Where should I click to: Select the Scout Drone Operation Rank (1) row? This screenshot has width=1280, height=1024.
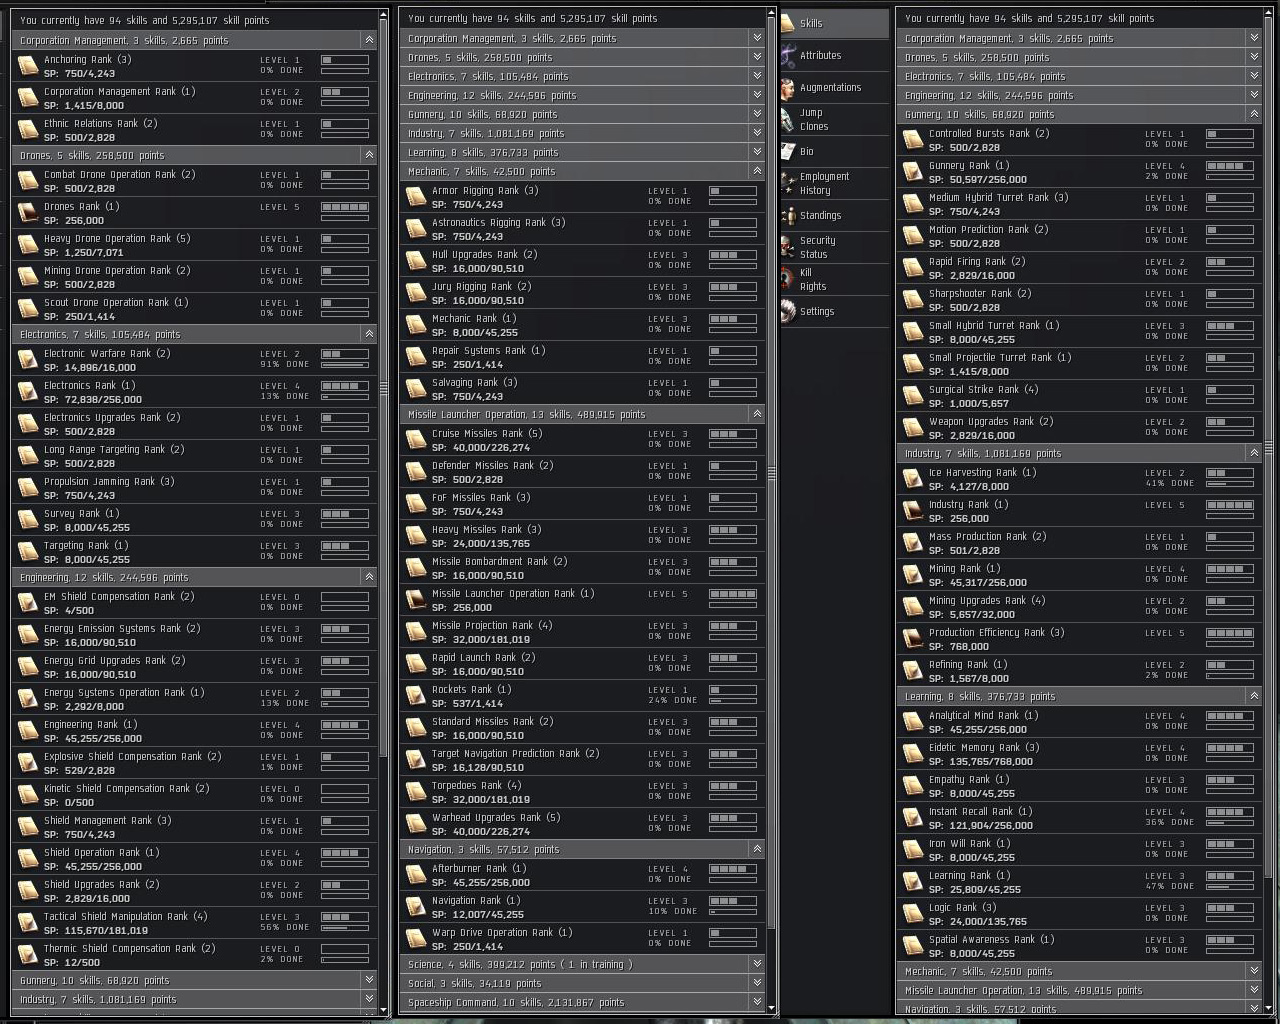point(195,309)
